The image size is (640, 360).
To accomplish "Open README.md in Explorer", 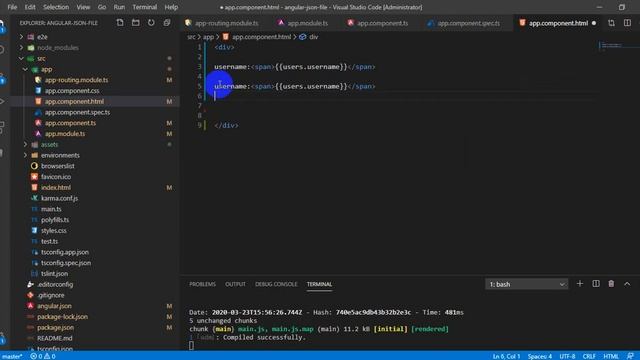I will click(55, 338).
